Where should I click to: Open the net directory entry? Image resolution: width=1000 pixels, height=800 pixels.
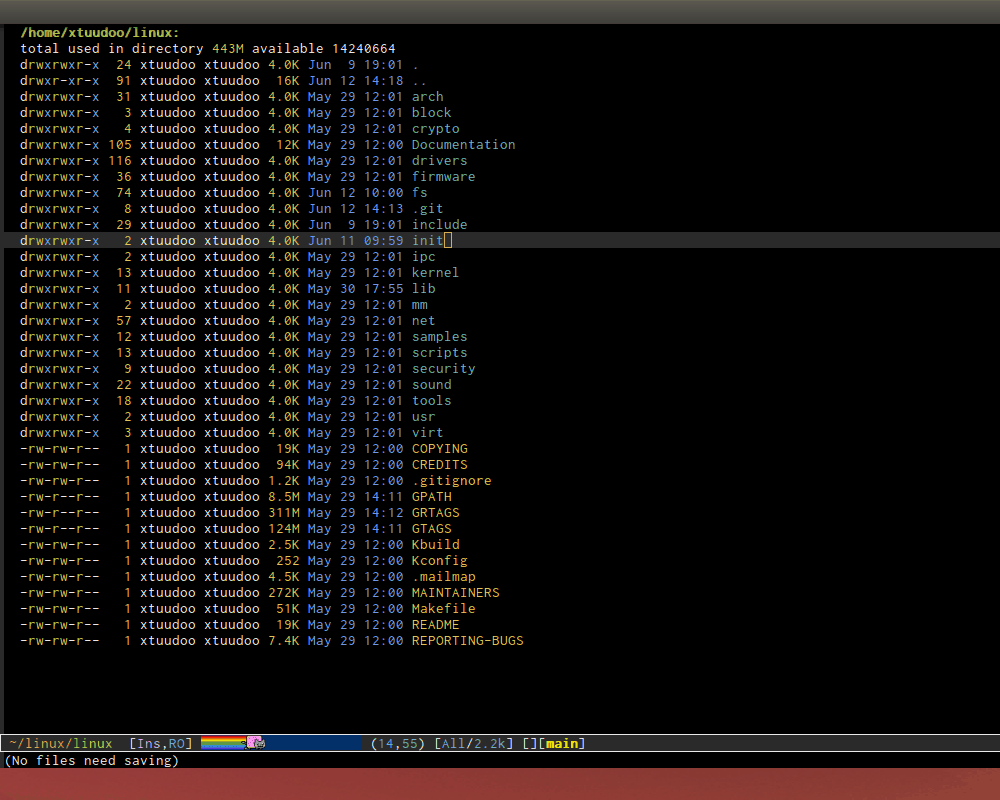423,321
